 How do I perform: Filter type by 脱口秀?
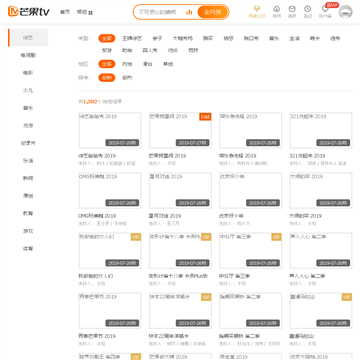pos(251,38)
